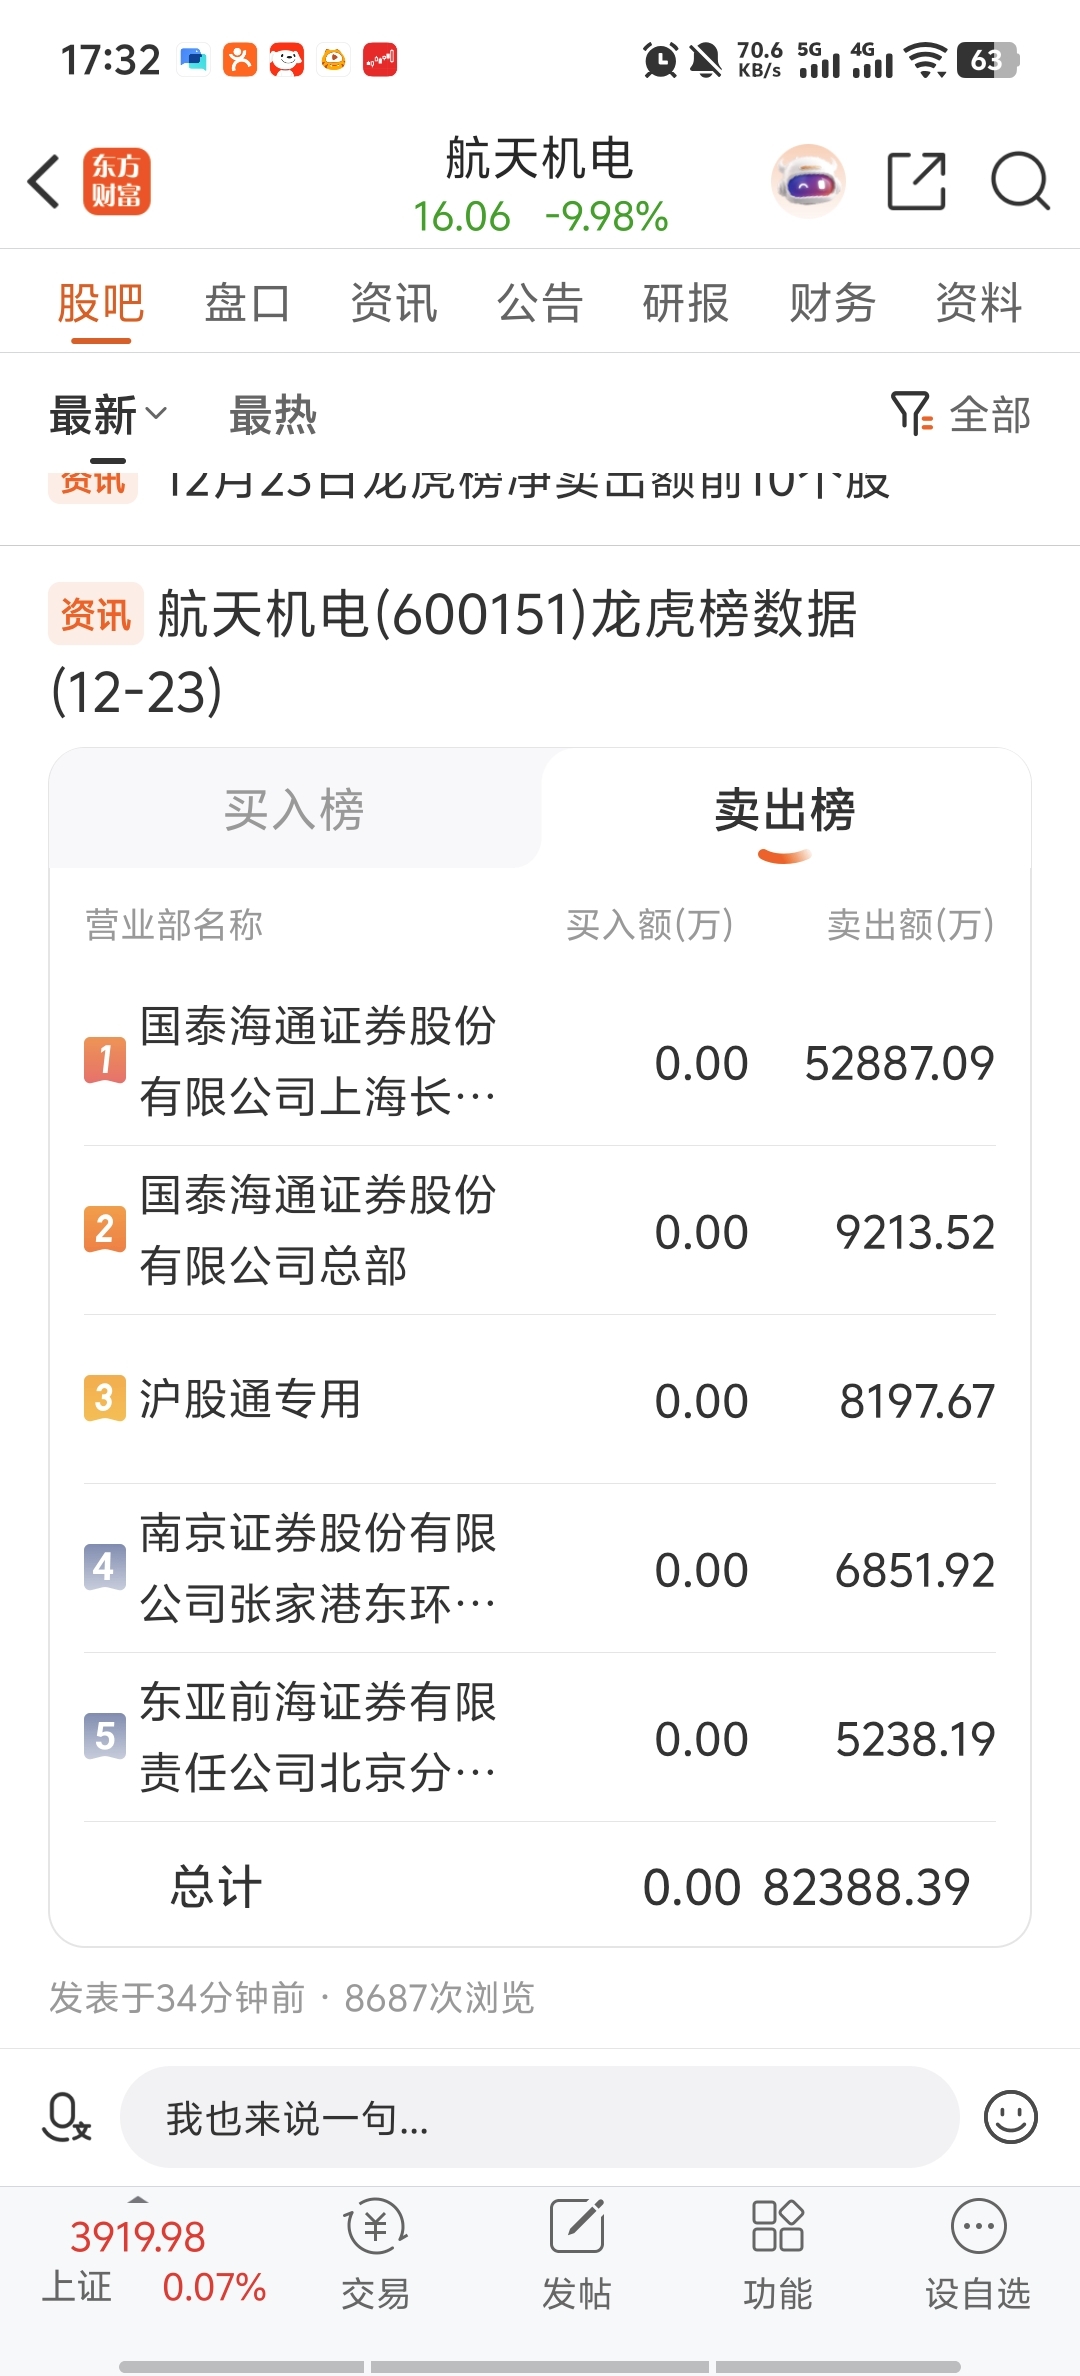
Task: Open search with the magnifier icon
Action: (1020, 182)
